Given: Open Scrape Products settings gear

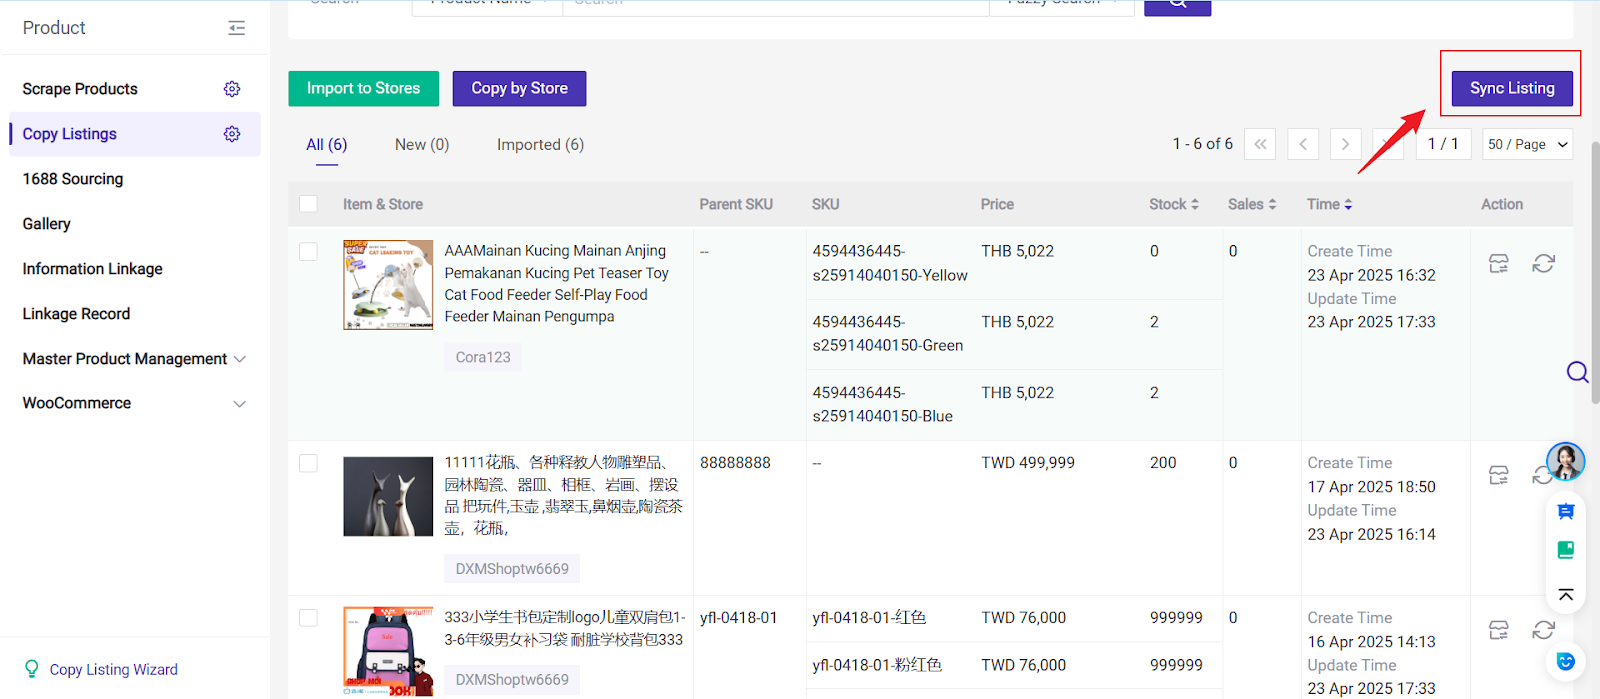Looking at the screenshot, I should [232, 89].
